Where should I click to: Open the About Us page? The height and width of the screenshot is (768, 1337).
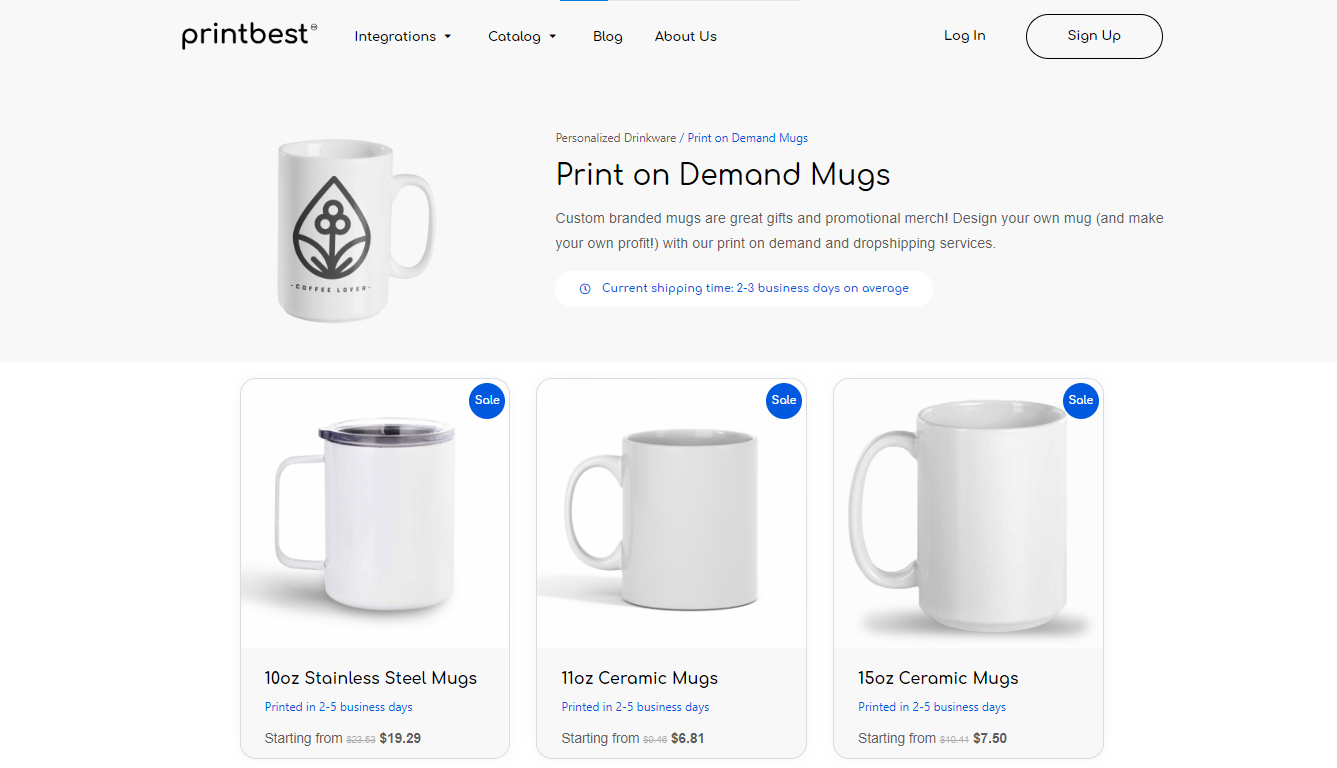click(686, 36)
